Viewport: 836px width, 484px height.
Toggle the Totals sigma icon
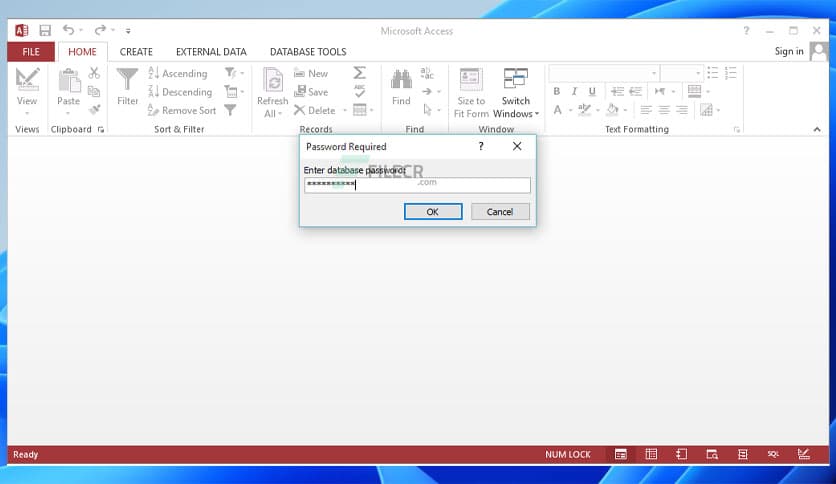pyautogui.click(x=360, y=72)
